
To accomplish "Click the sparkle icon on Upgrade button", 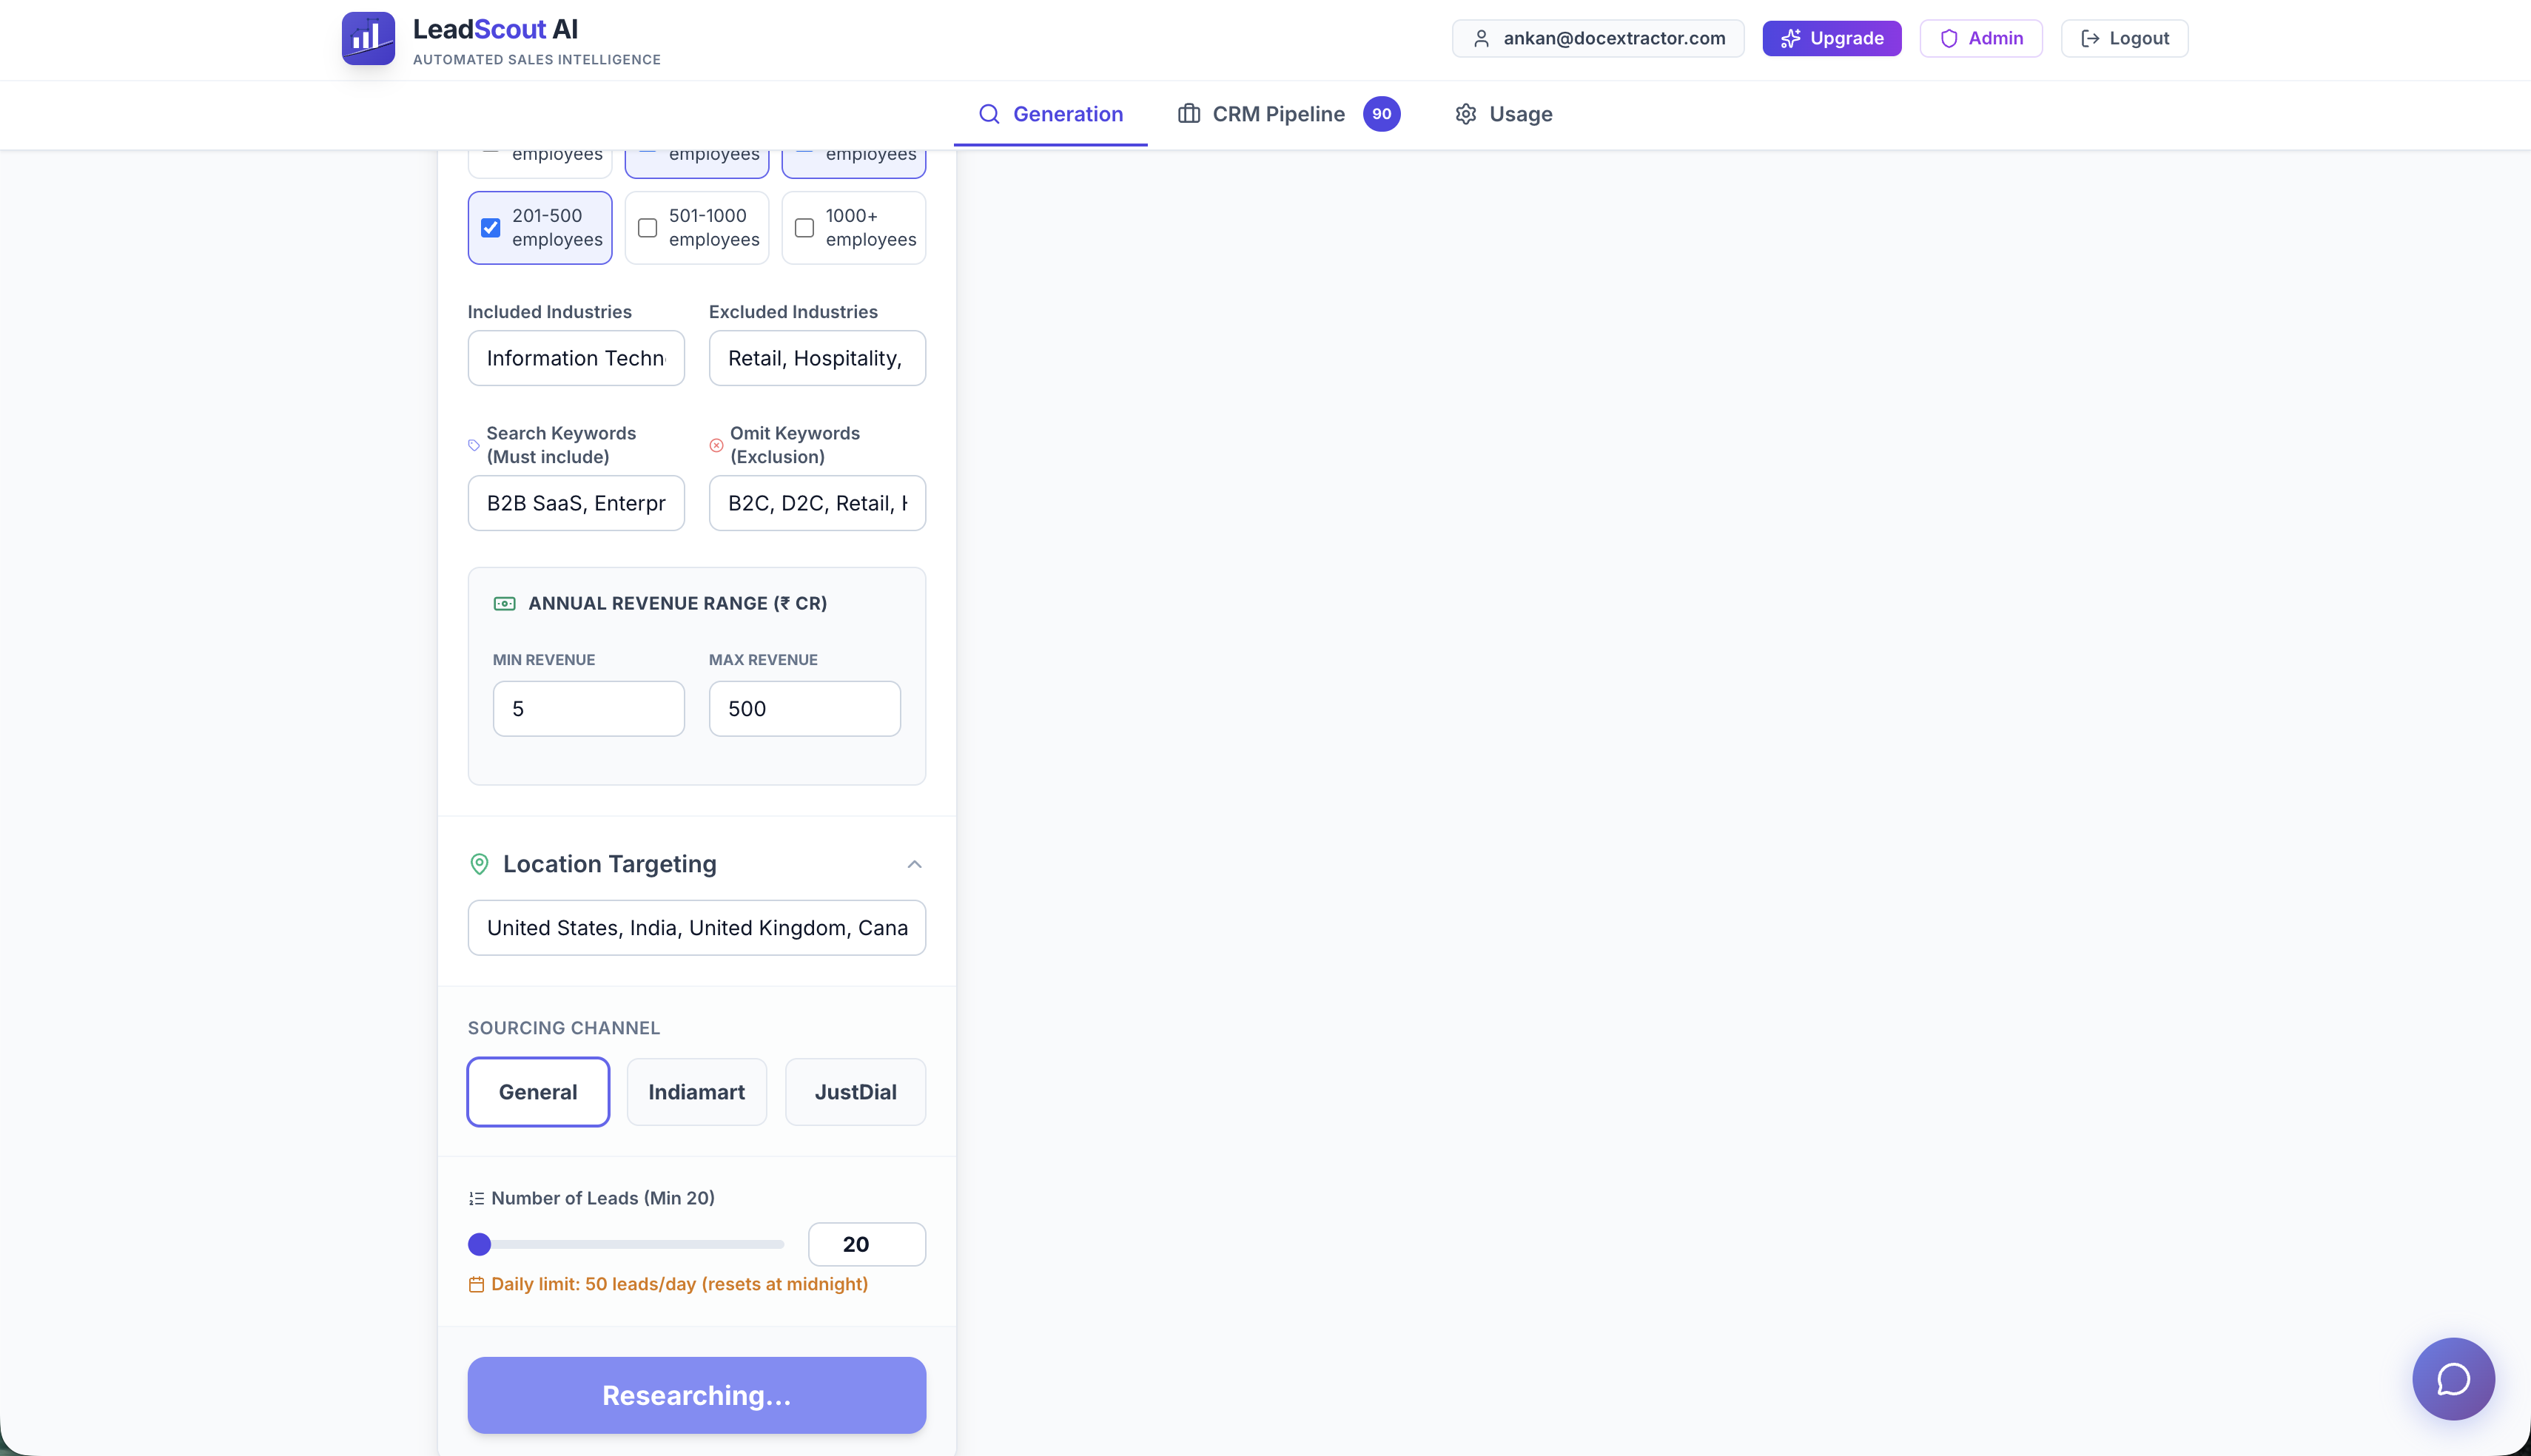I will [x=1790, y=38].
